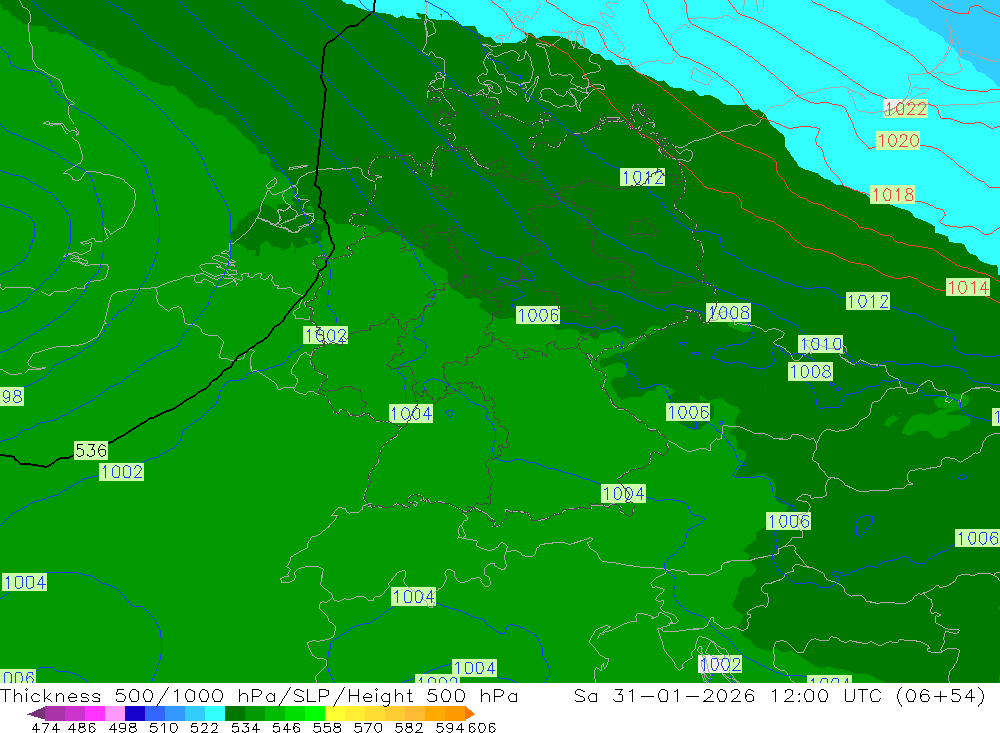This screenshot has height=733, width=1000.
Task: Click the 536 black thickness contour label
Action: [x=91, y=450]
